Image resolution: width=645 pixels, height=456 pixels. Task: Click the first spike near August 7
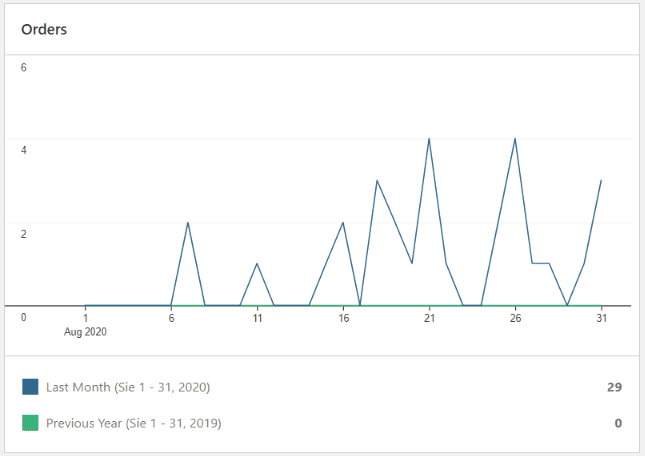point(188,222)
